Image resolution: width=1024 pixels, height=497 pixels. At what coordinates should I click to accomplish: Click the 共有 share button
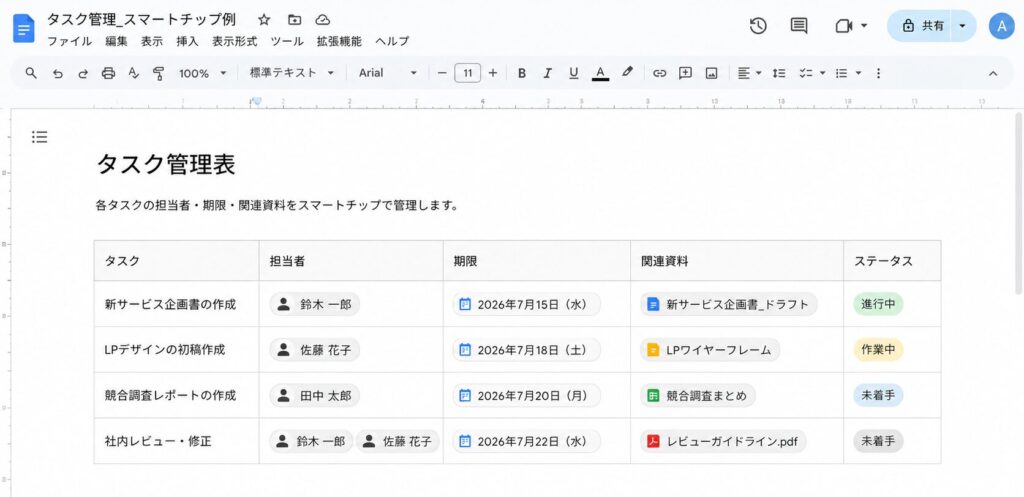click(x=920, y=26)
